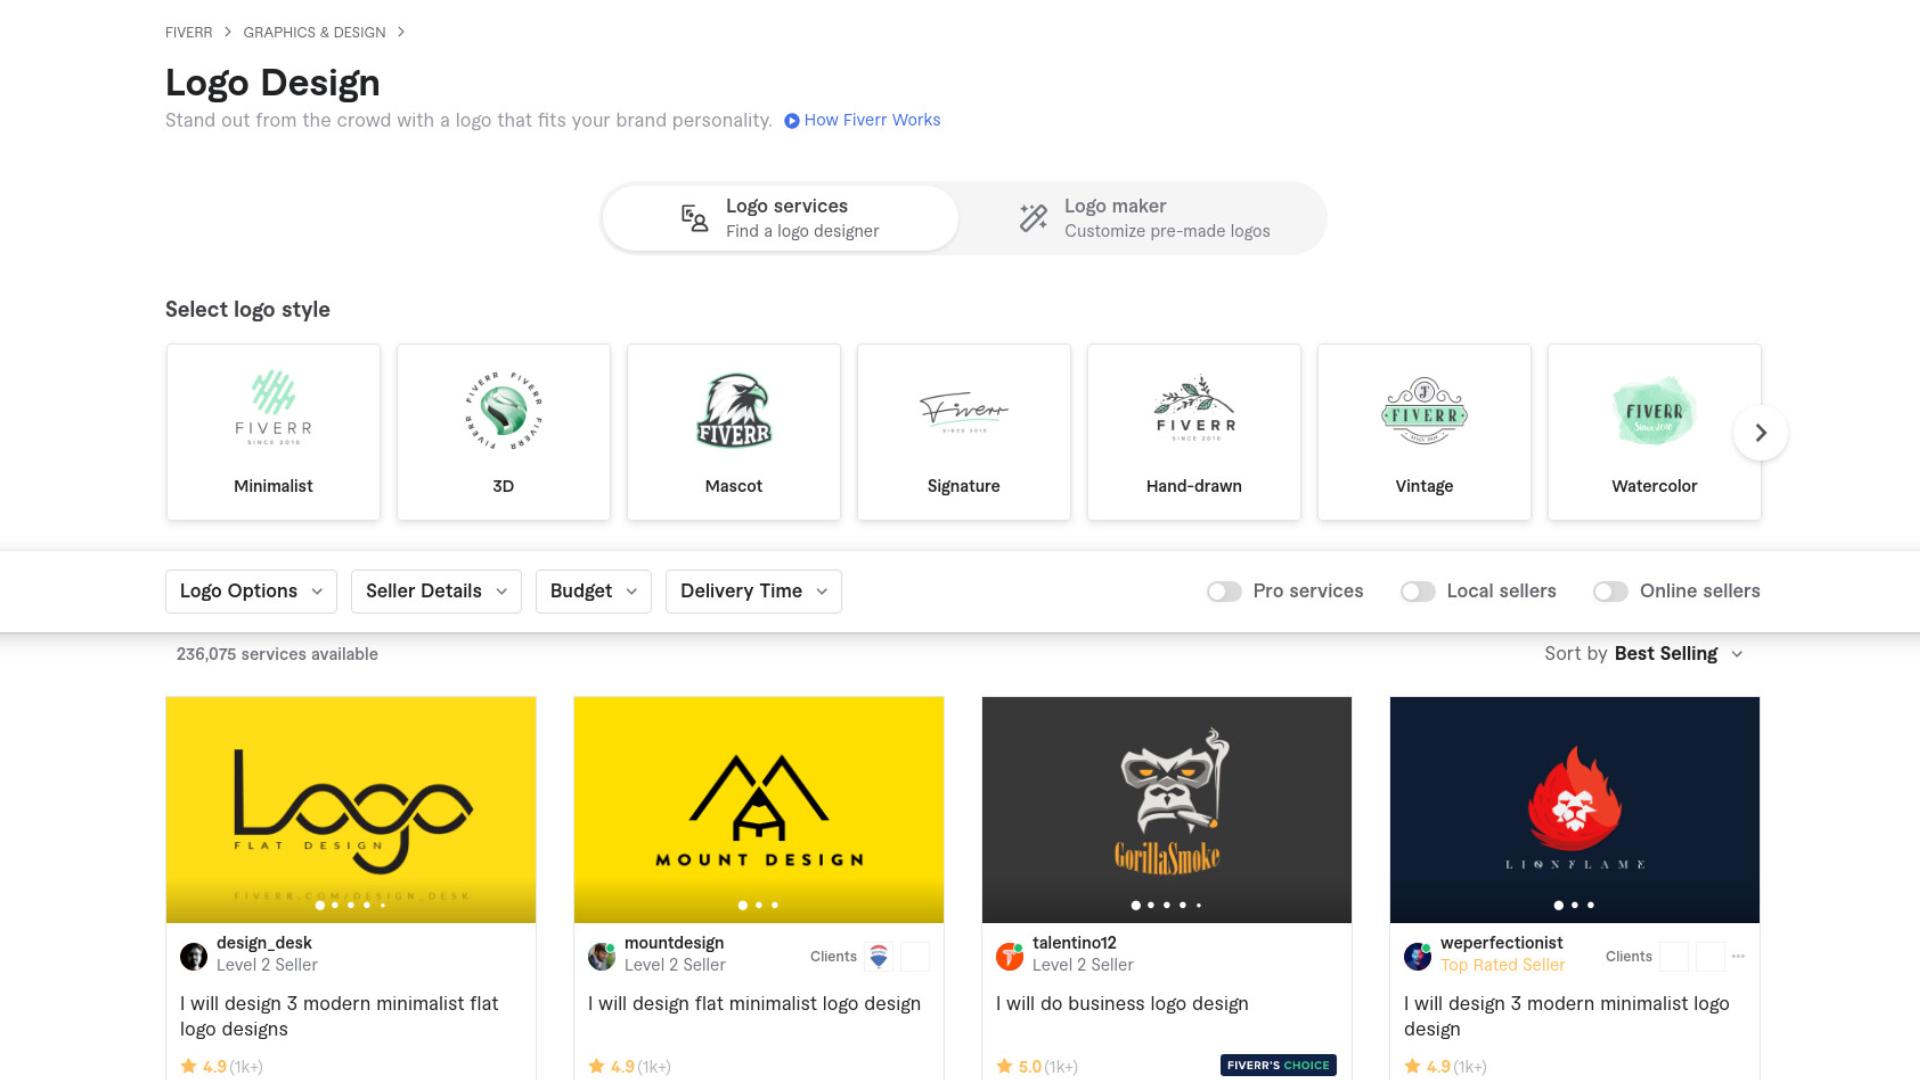The width and height of the screenshot is (1920, 1080).
Task: Click '236,075 services available' text
Action: click(277, 654)
